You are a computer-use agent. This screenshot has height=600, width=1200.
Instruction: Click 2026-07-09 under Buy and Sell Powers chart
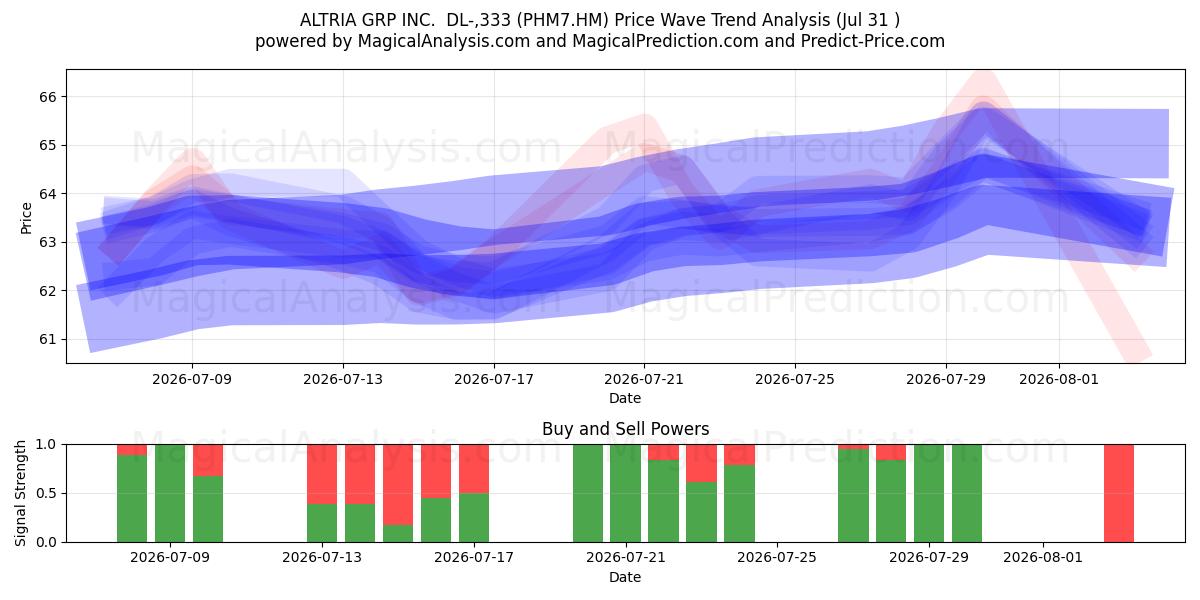[170, 558]
